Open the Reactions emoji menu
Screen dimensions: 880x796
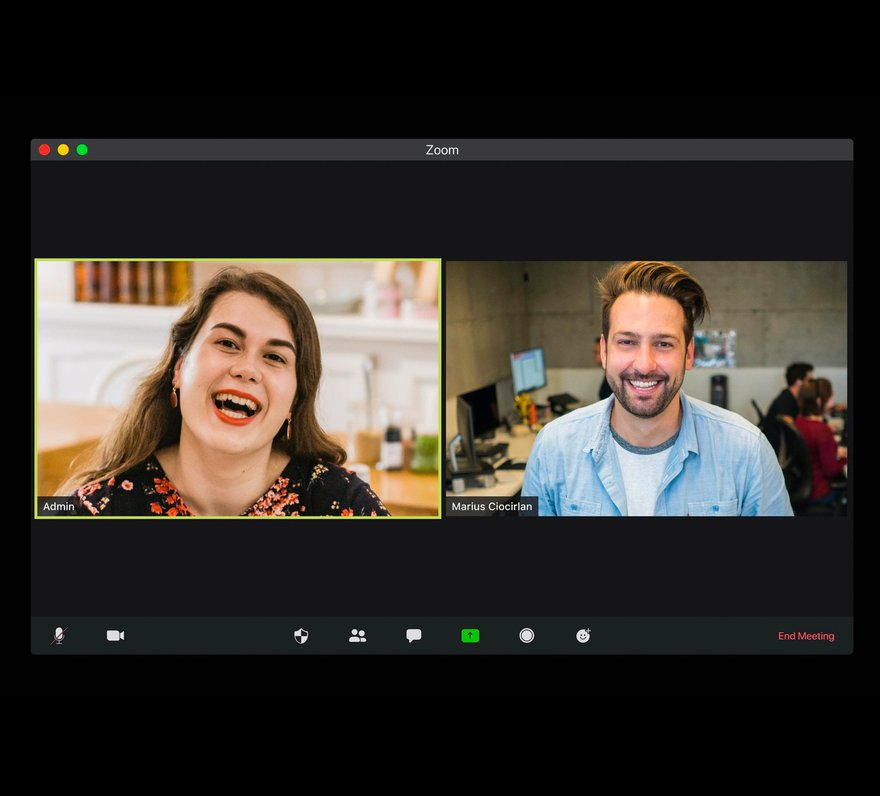pyautogui.click(x=584, y=635)
